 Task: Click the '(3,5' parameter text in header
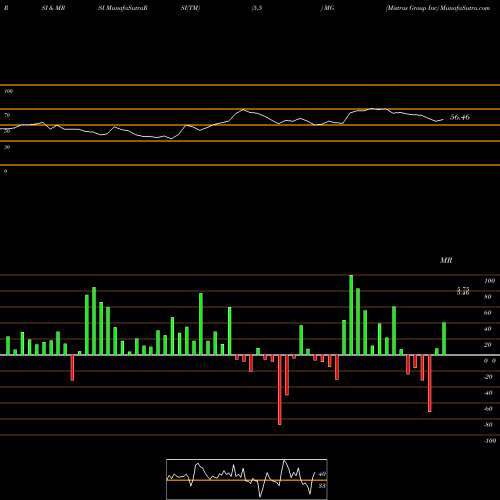[x=256, y=8]
